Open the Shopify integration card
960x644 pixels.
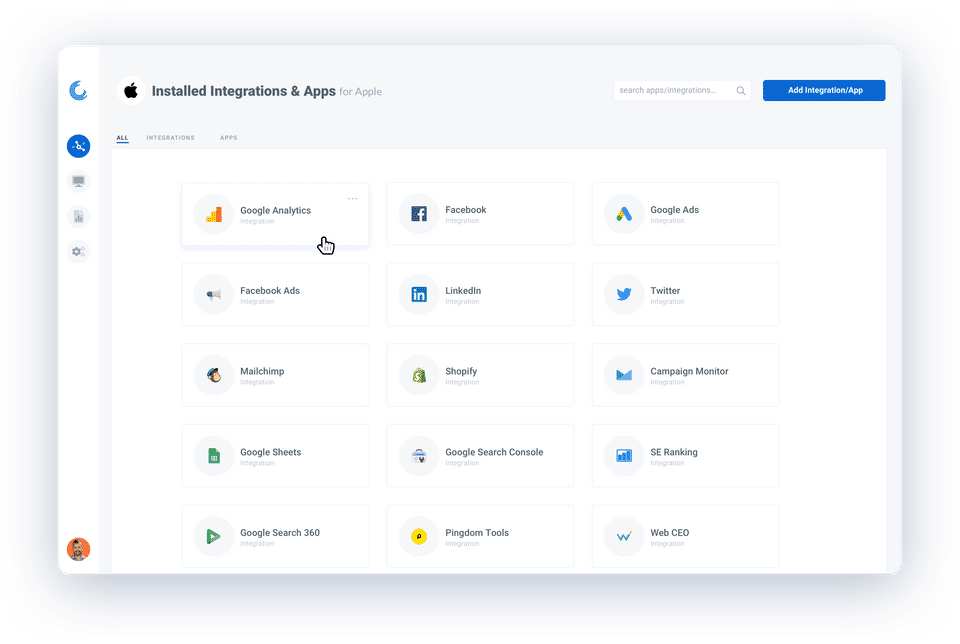[x=481, y=375]
